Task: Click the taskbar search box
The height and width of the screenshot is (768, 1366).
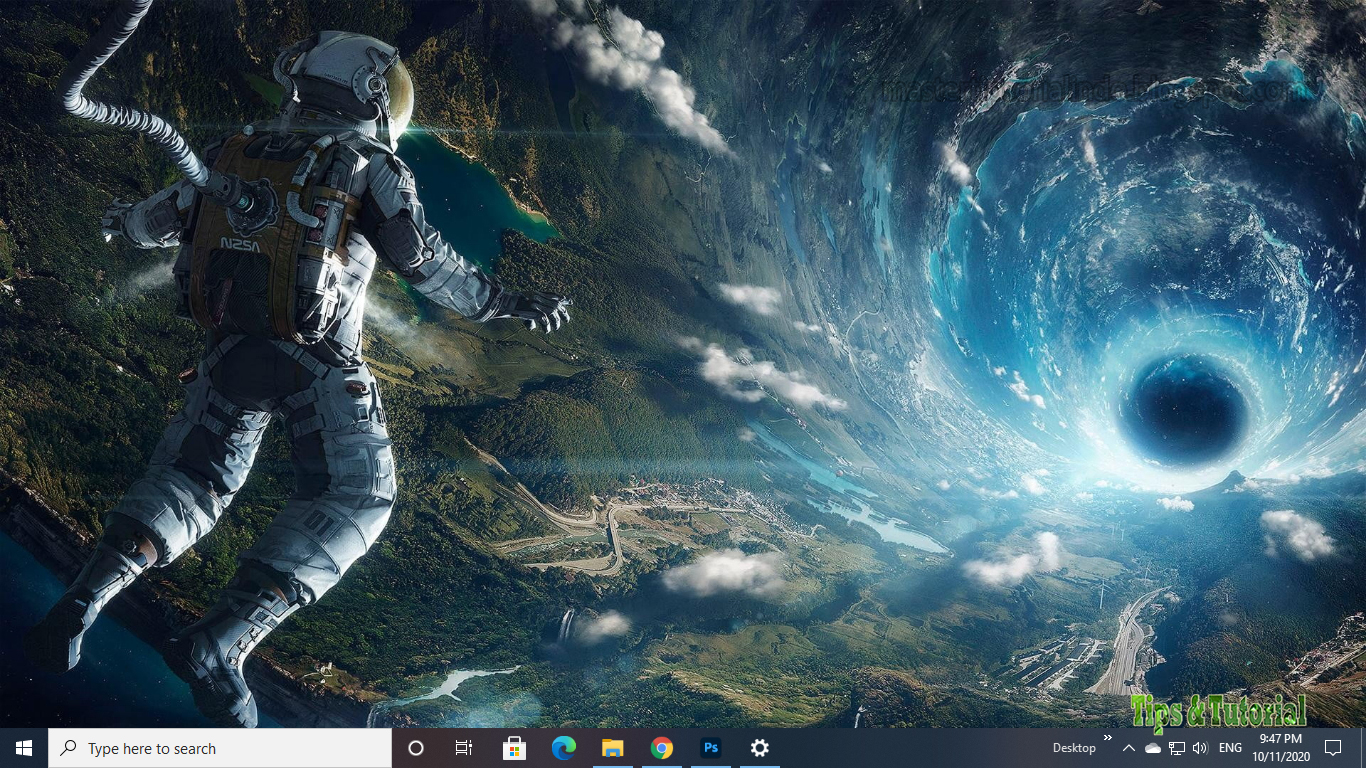Action: click(220, 748)
